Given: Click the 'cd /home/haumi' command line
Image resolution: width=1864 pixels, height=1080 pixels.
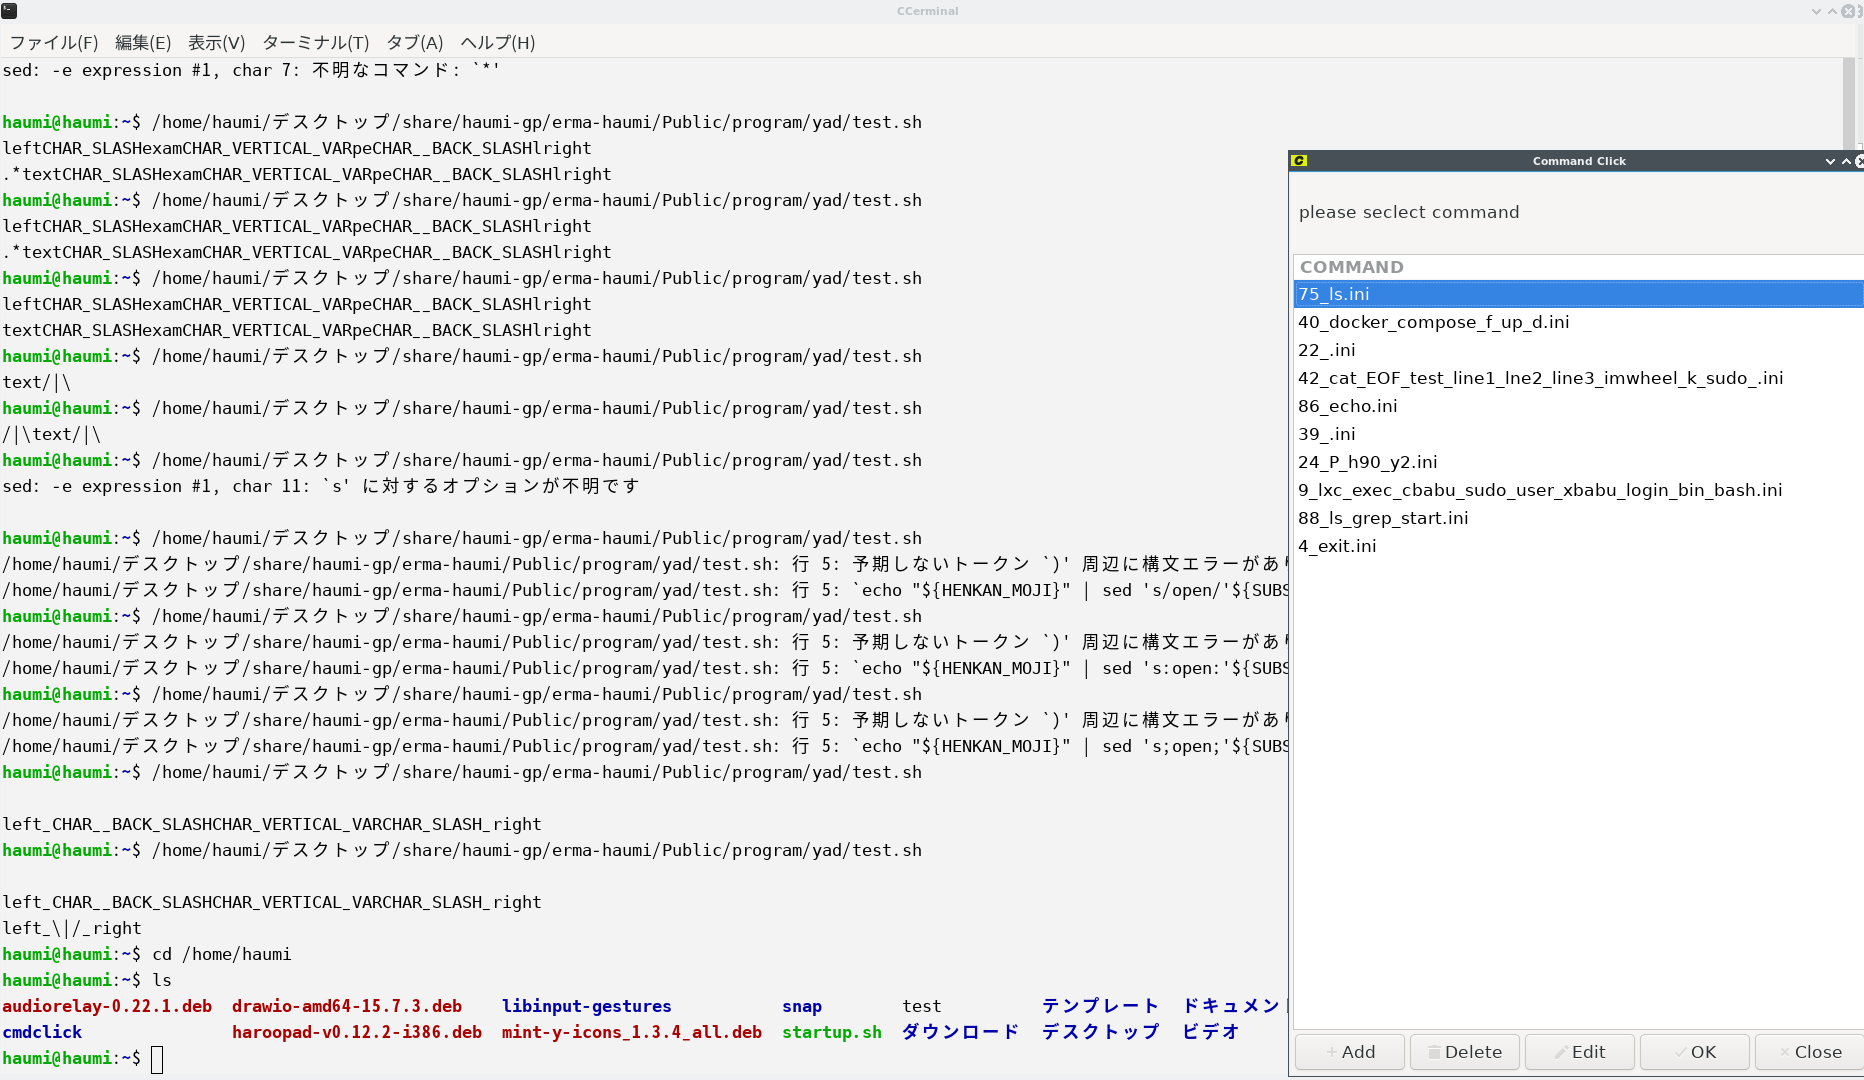Looking at the screenshot, I should (222, 954).
